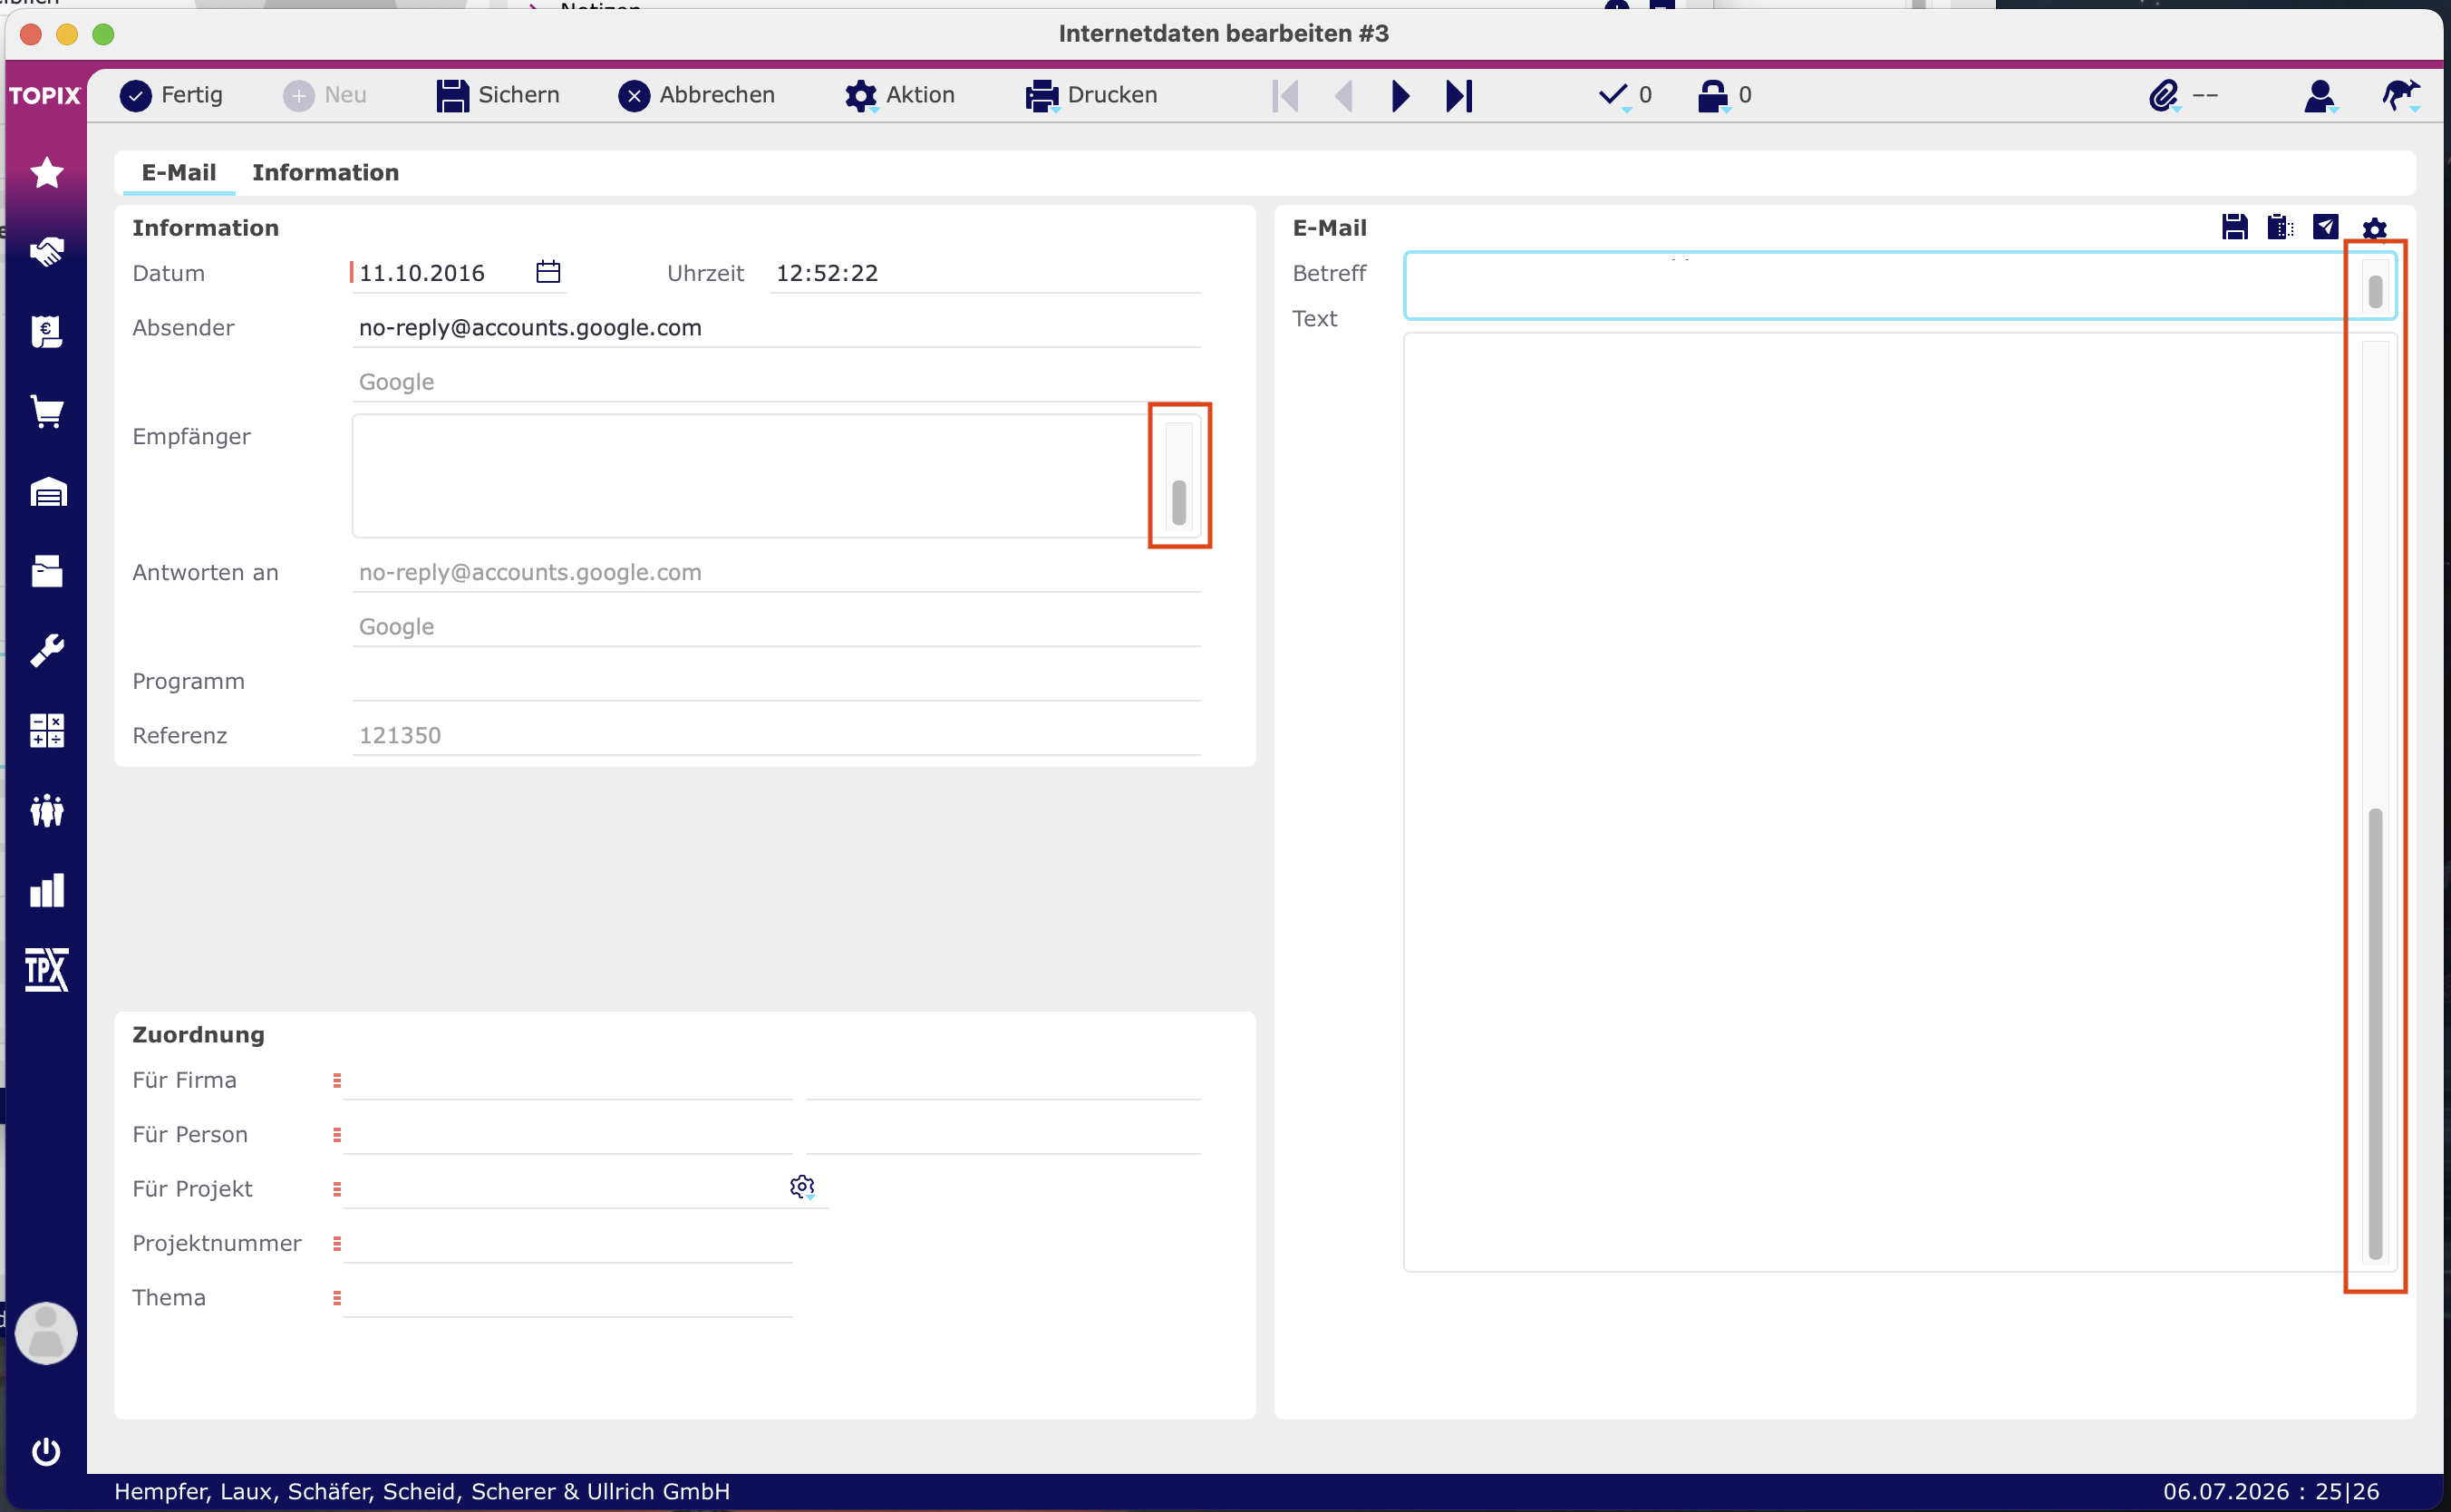Click the power icon in sidebar
The image size is (2451, 1512).
[x=46, y=1451]
